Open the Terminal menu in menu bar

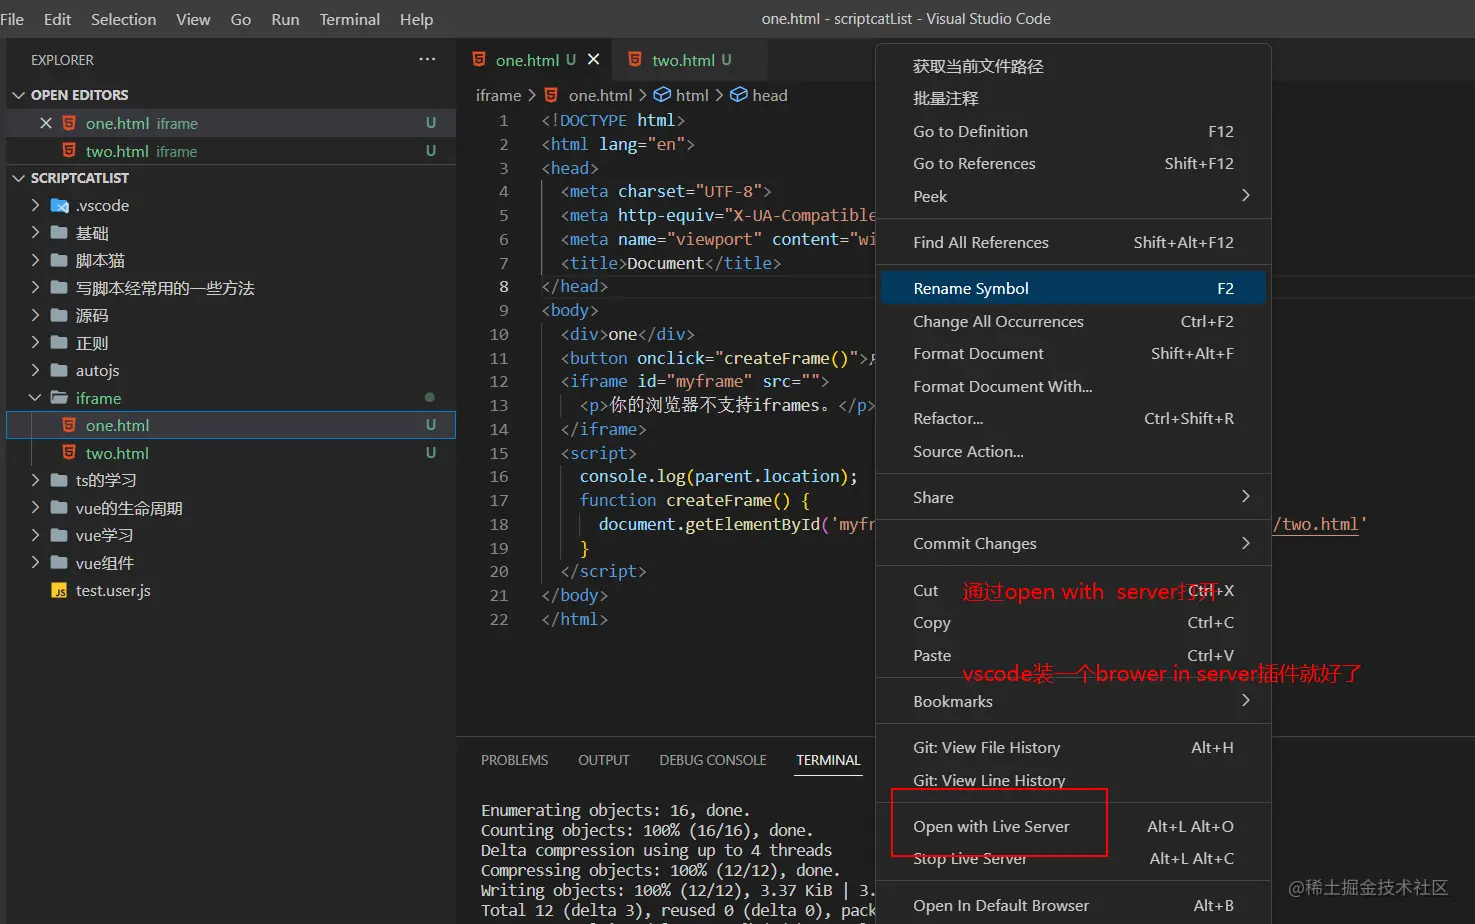pyautogui.click(x=349, y=19)
